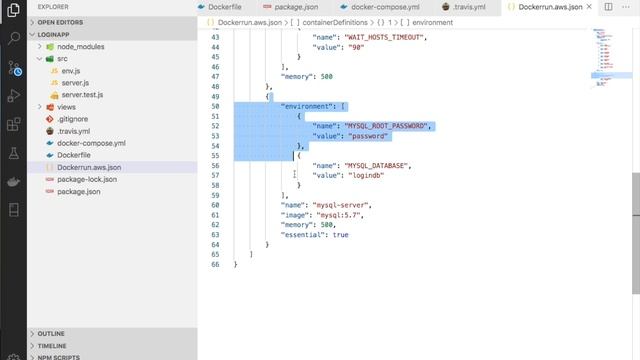
Task: Collapse the src folder
Action: (x=62, y=59)
